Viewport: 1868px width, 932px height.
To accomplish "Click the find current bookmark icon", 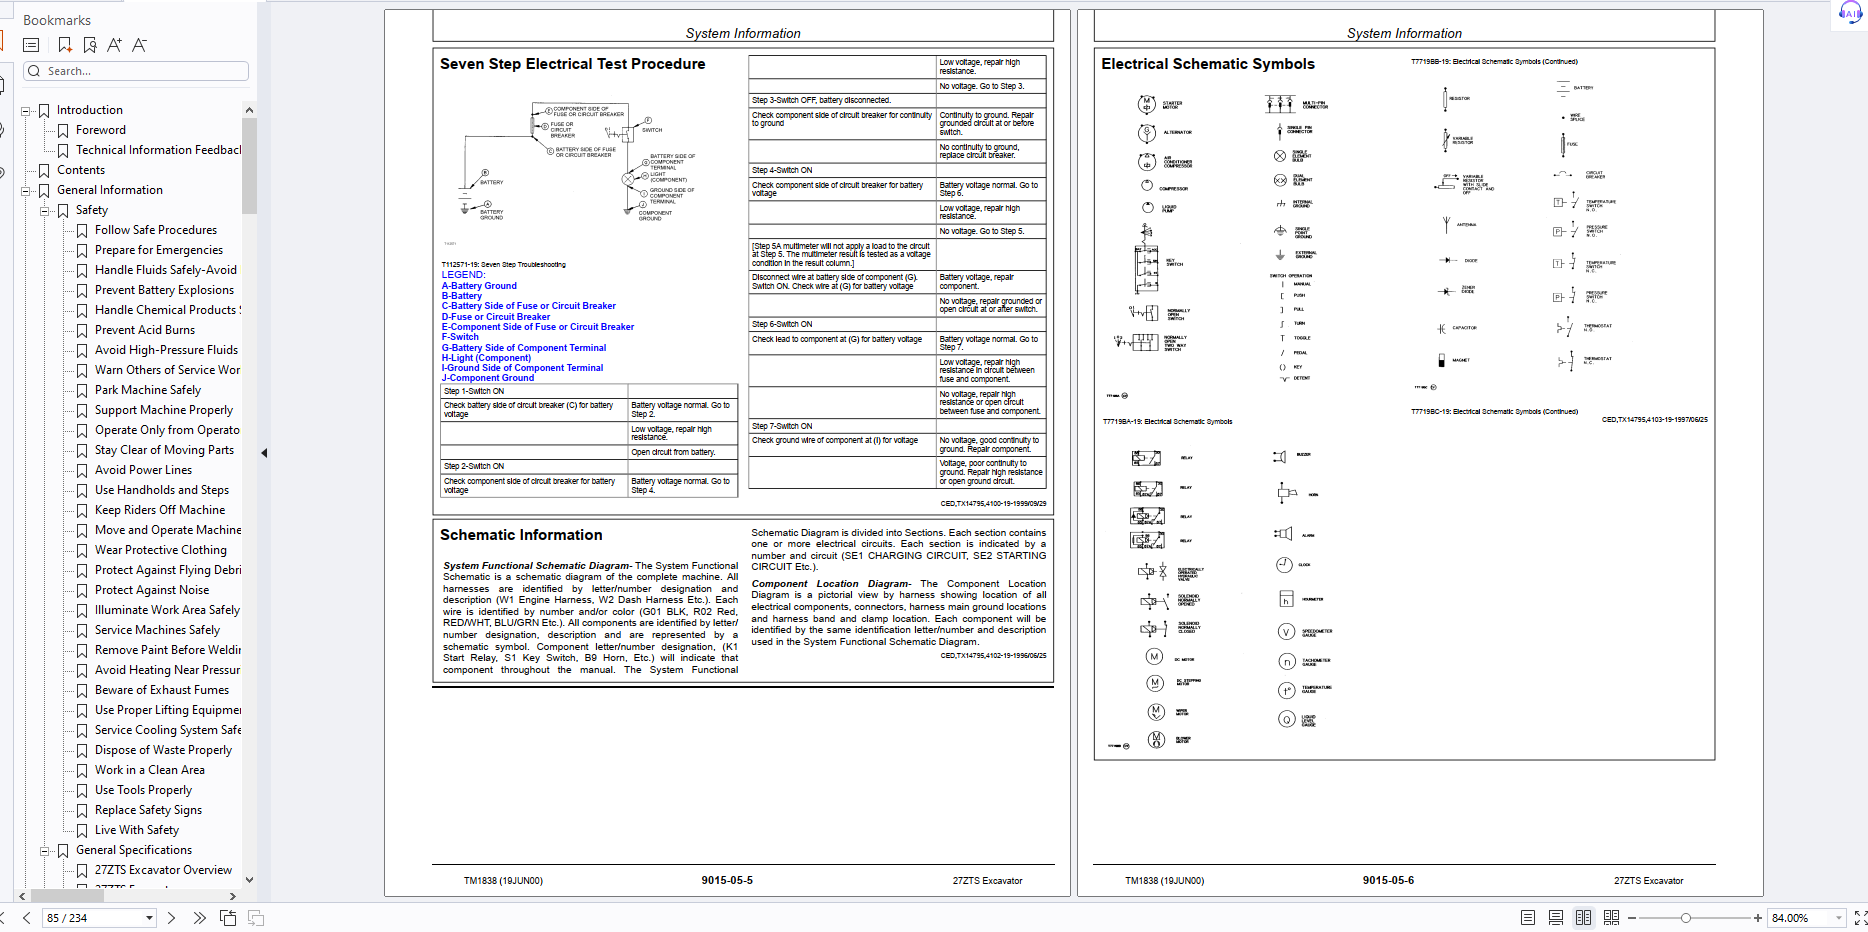I will pyautogui.click(x=90, y=45).
